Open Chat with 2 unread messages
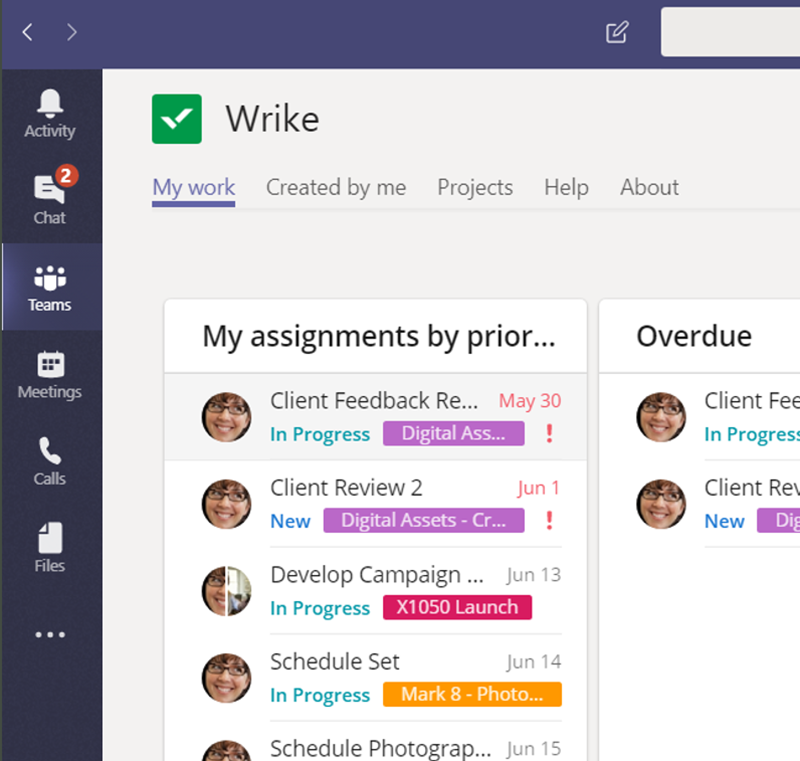 click(x=50, y=196)
